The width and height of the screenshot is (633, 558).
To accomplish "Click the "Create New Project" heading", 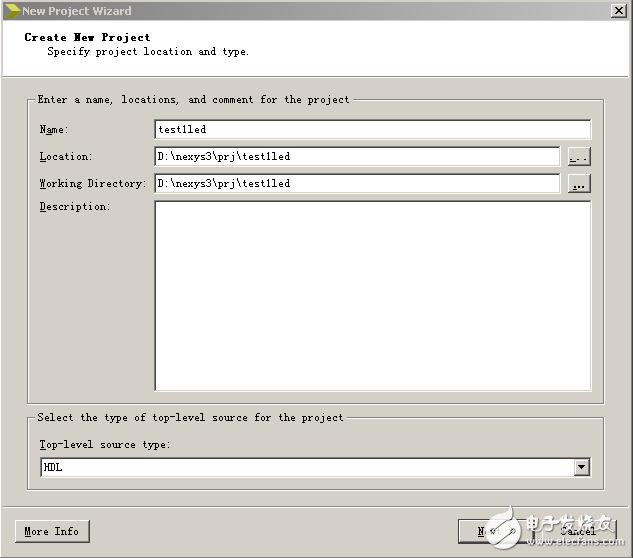I will [x=87, y=37].
